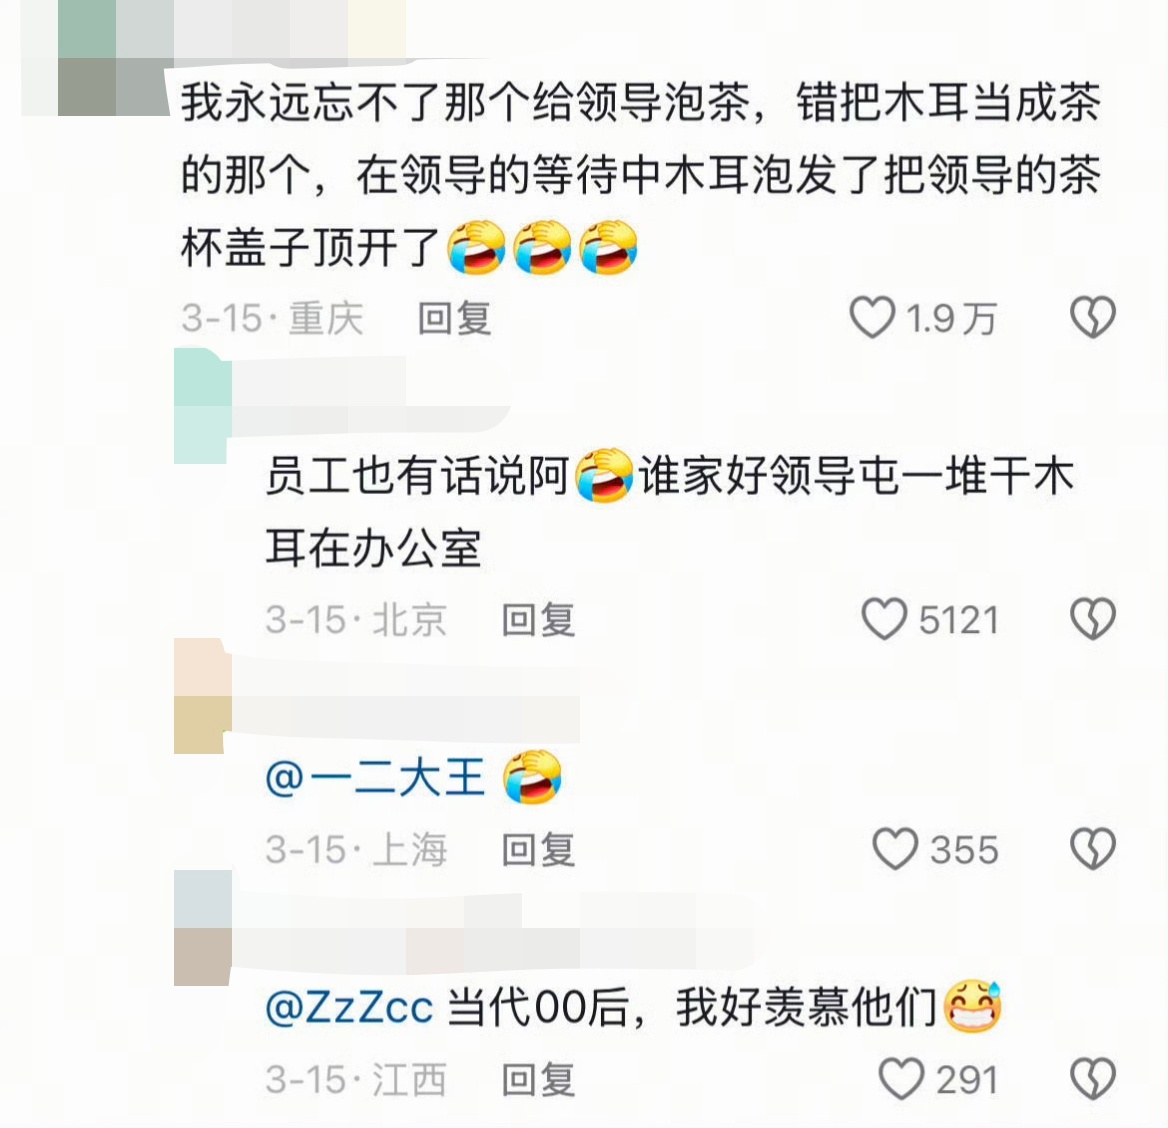Tap broken heart on the Beijing reply
Viewport: 1168px width, 1128px height.
1093,618
